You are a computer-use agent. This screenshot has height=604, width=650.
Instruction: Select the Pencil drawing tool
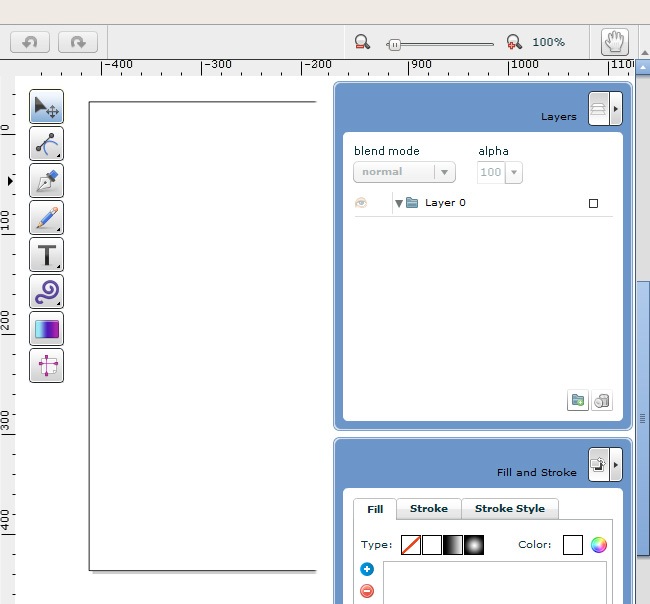[x=46, y=218]
